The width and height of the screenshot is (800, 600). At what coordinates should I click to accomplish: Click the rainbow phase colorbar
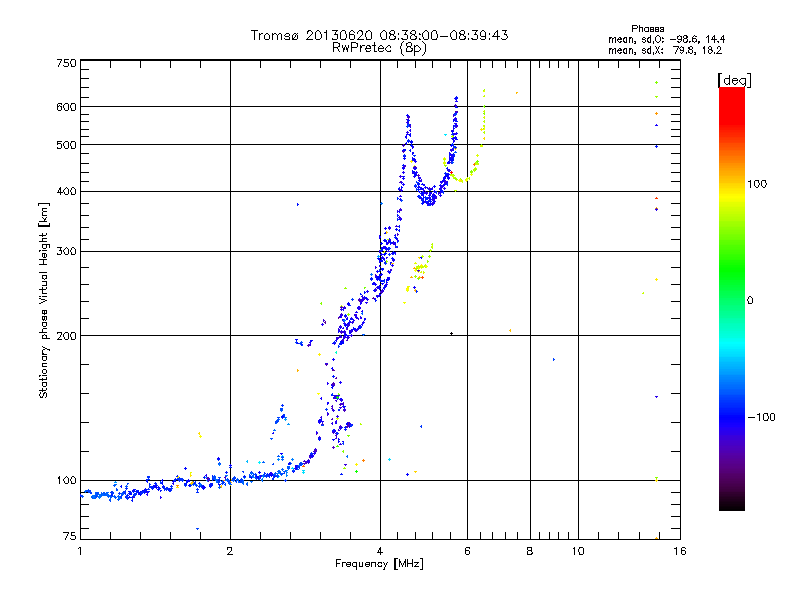click(732, 299)
